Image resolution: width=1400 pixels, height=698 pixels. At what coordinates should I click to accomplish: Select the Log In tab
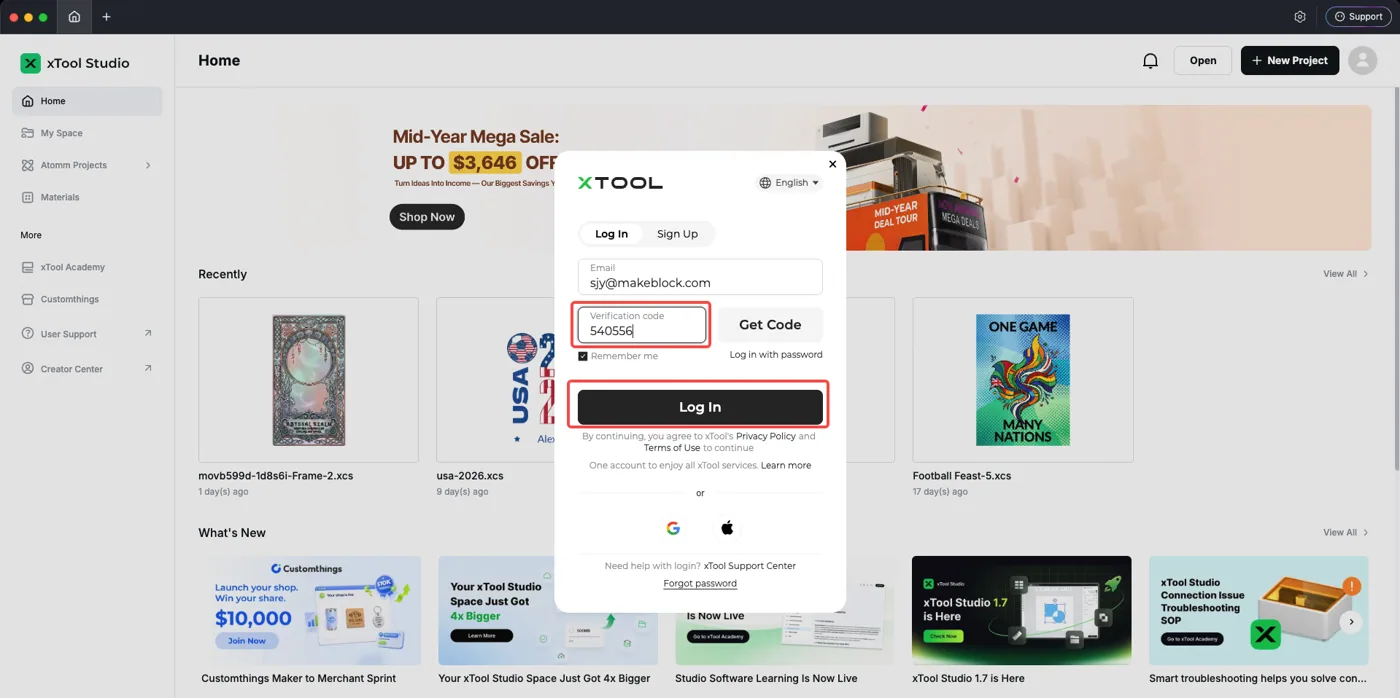pyautogui.click(x=612, y=234)
